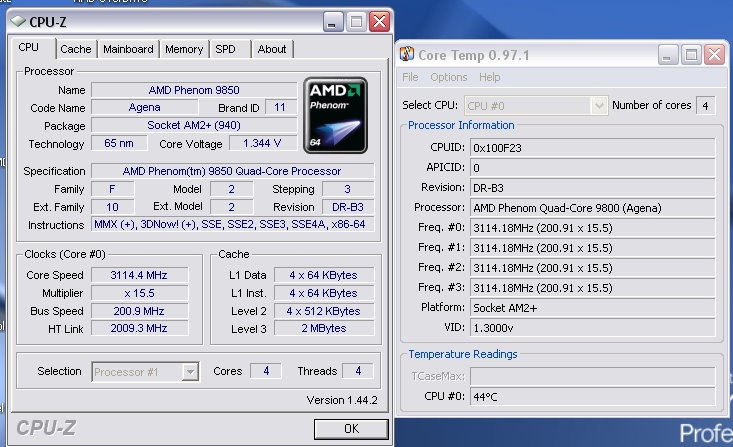Viewport: 733px width, 447px height.
Task: Click the VID 1.3000v field
Action: click(x=592, y=328)
